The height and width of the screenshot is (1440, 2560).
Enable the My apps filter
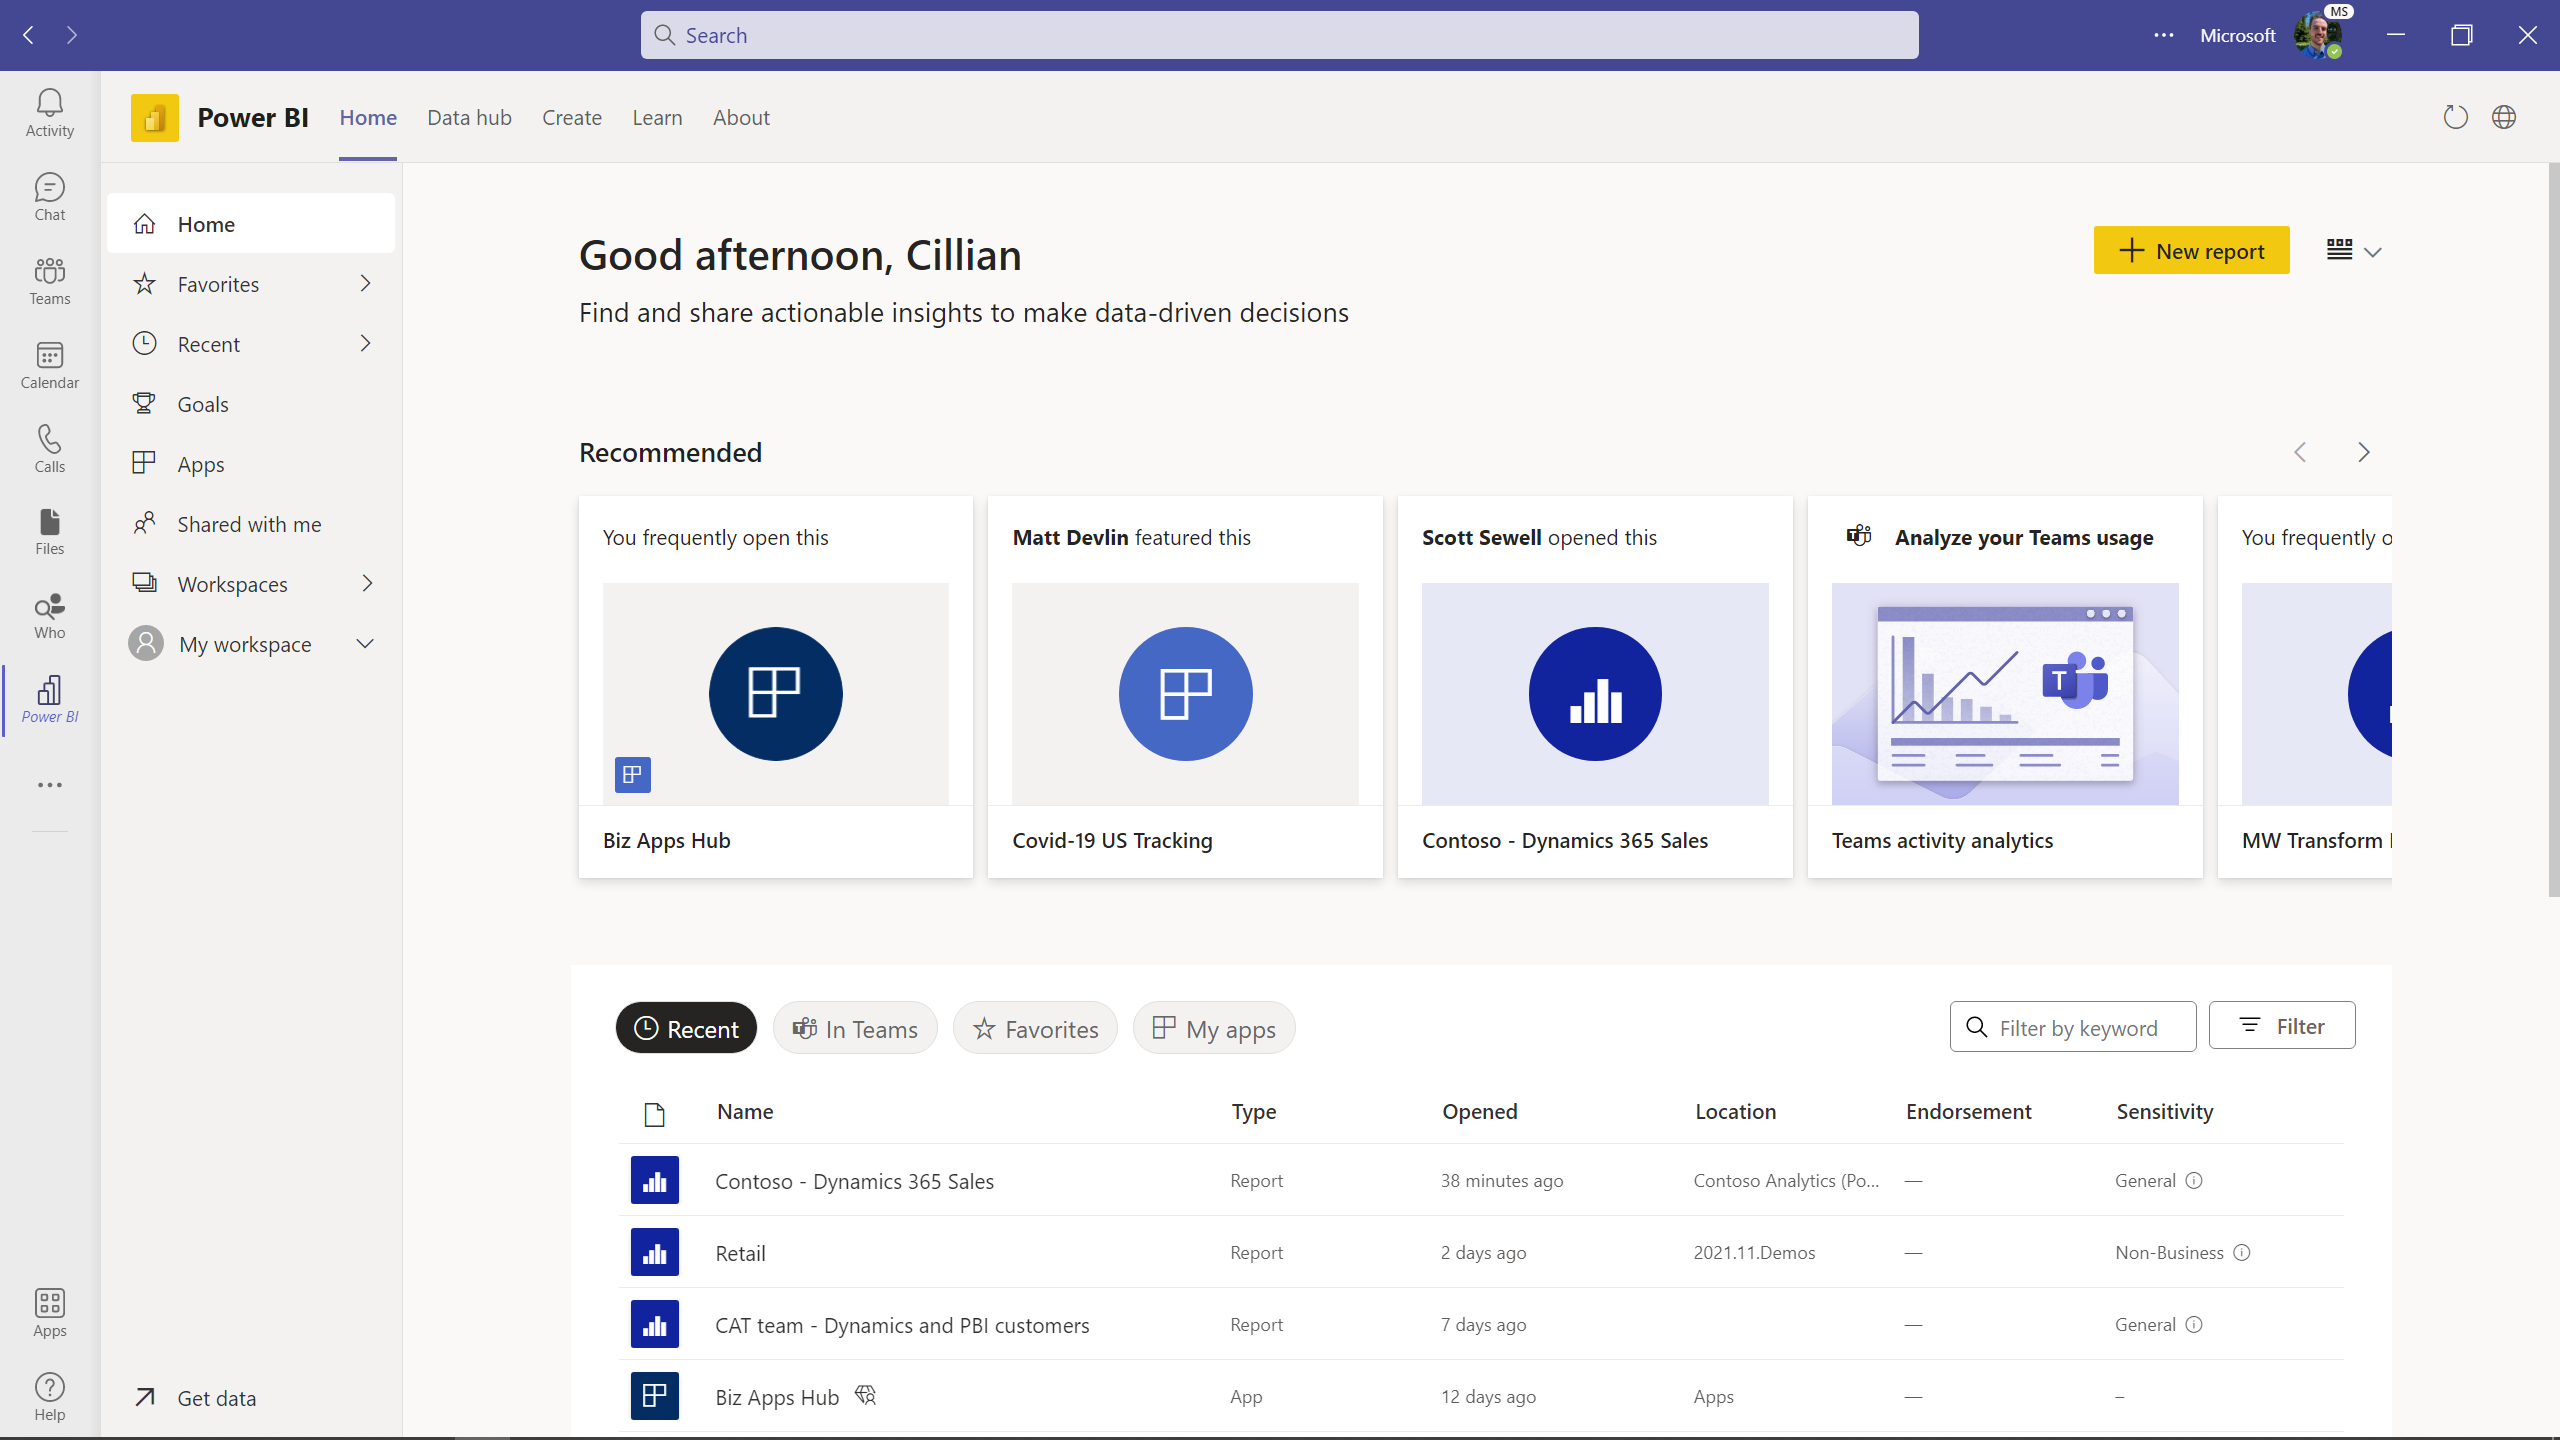click(x=1212, y=1028)
